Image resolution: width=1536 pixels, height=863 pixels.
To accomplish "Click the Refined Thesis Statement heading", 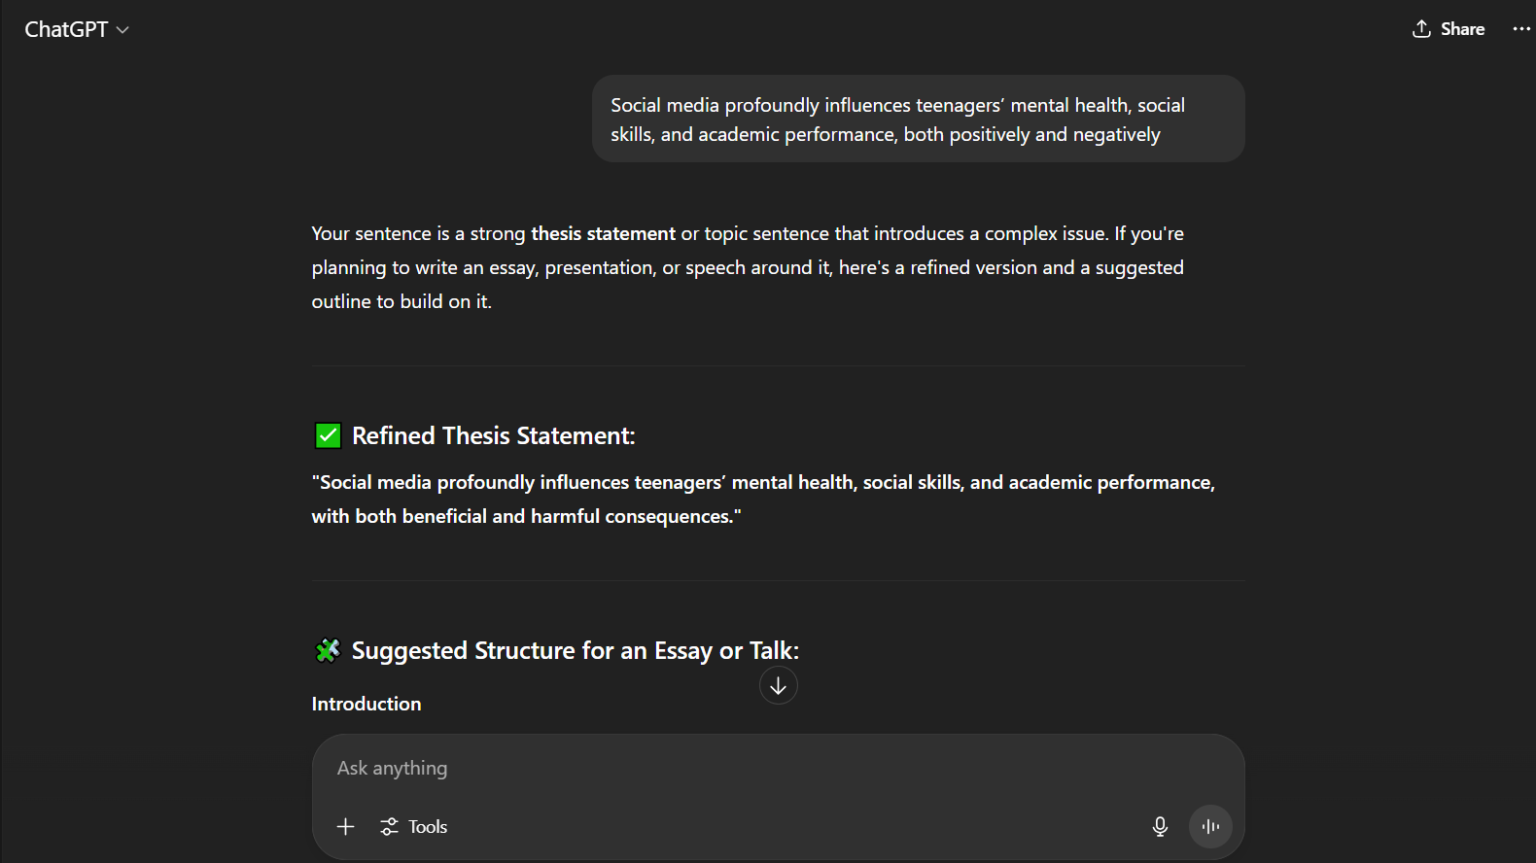I will click(x=493, y=436).
